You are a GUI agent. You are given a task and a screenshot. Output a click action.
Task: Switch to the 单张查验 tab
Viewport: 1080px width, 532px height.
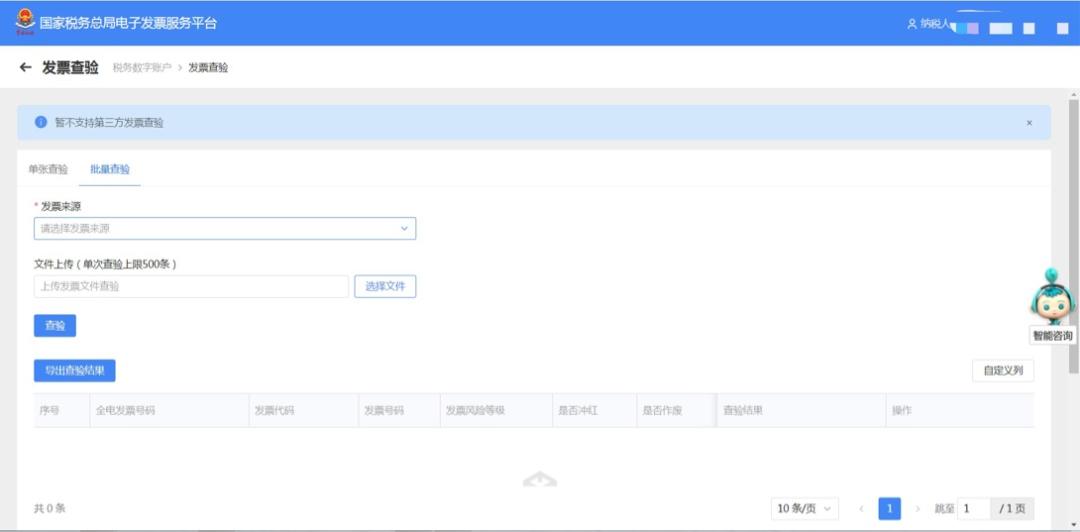tap(48, 169)
